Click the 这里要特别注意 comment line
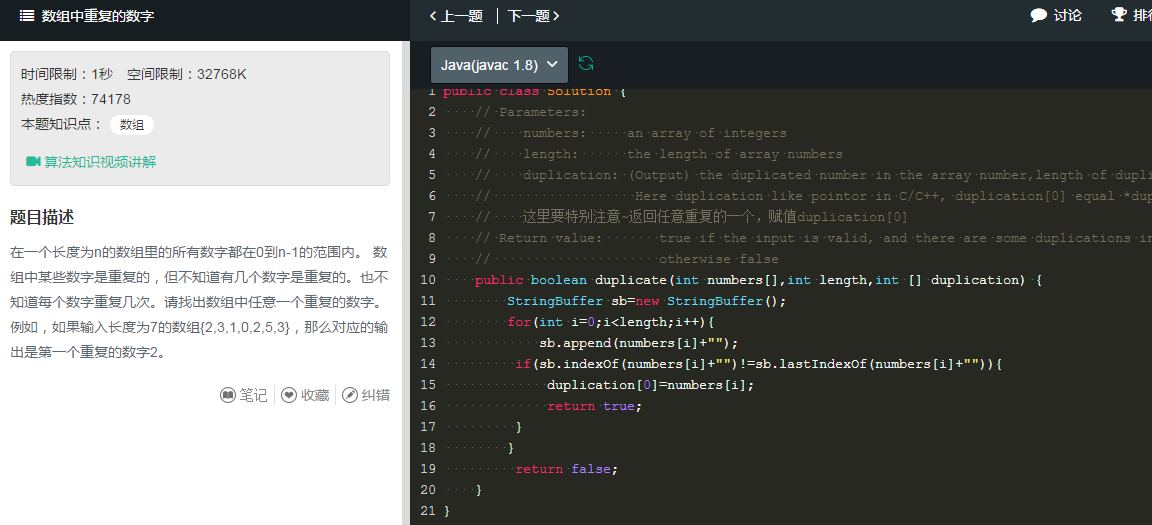Image resolution: width=1152 pixels, height=525 pixels. [715, 217]
